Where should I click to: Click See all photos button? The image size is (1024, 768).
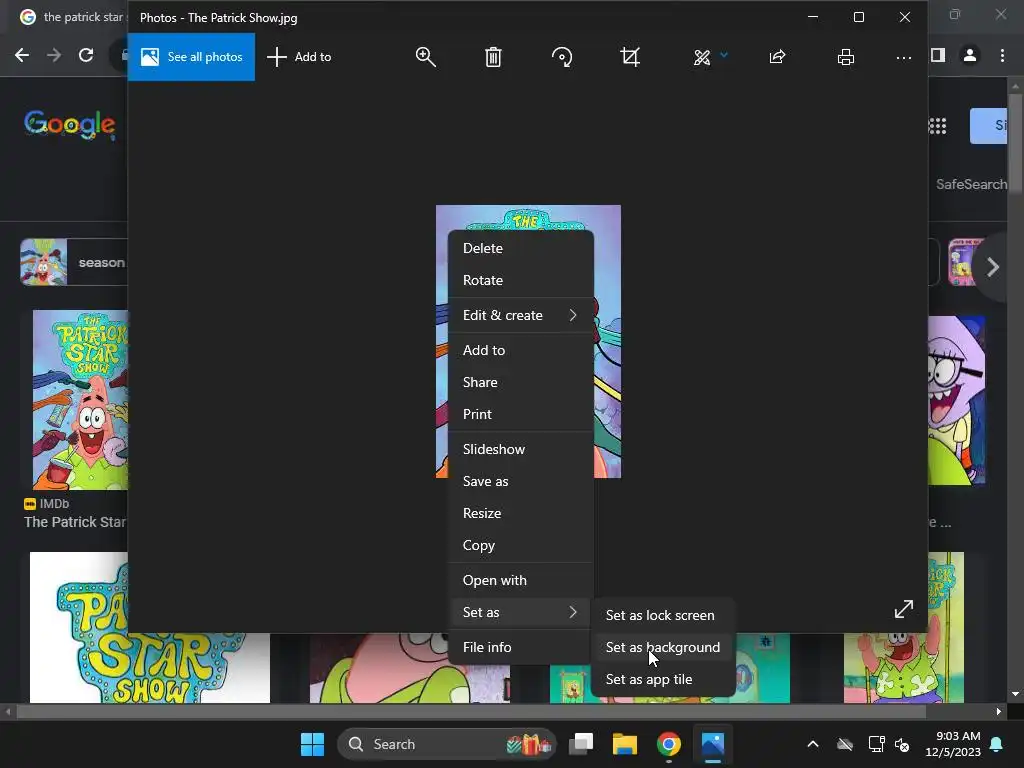[x=191, y=57]
